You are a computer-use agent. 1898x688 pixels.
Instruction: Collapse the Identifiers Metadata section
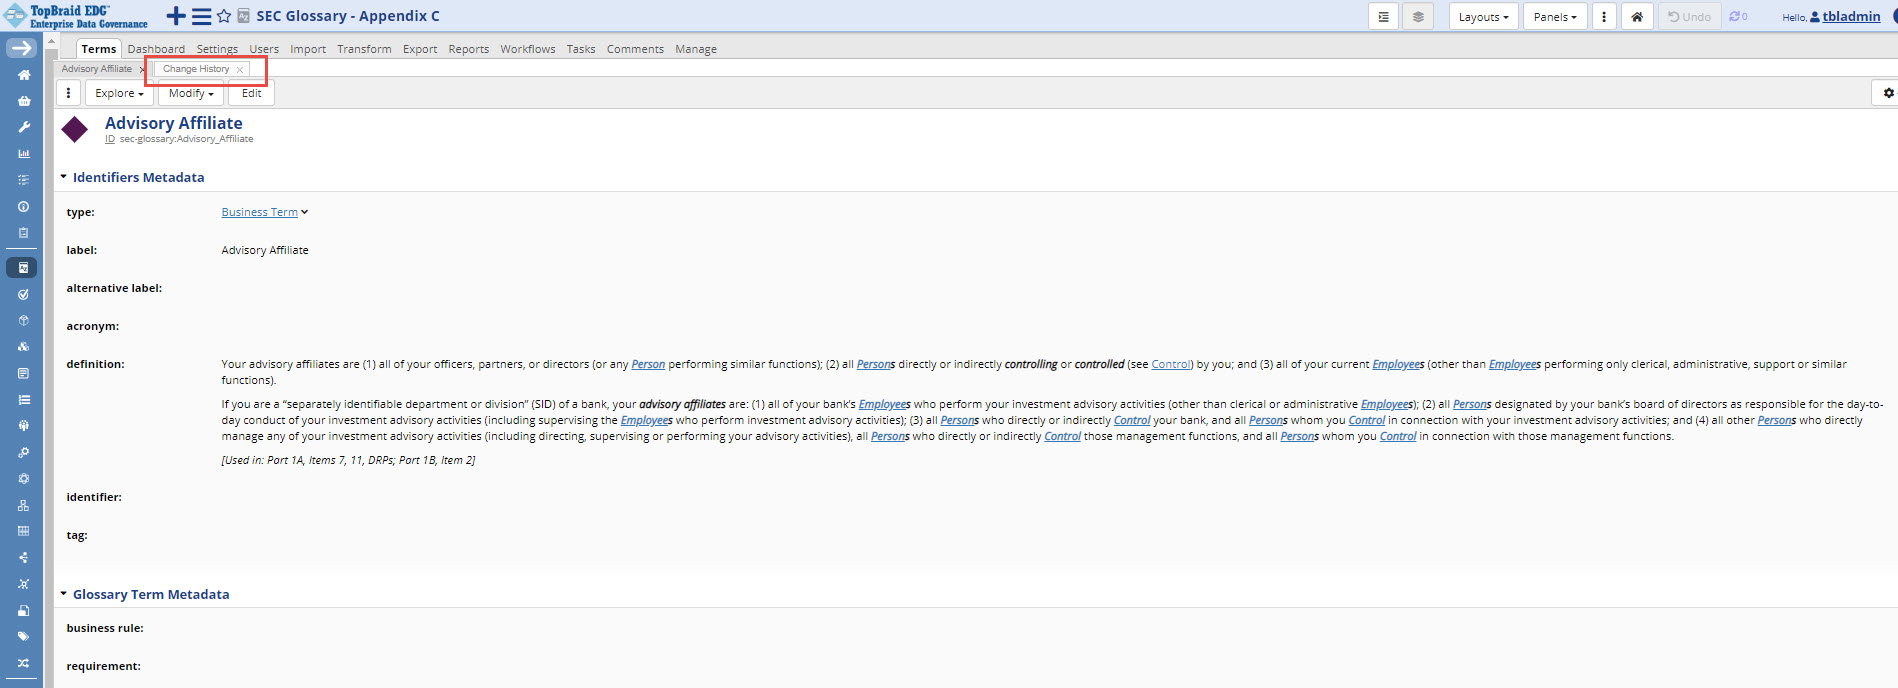pos(64,177)
